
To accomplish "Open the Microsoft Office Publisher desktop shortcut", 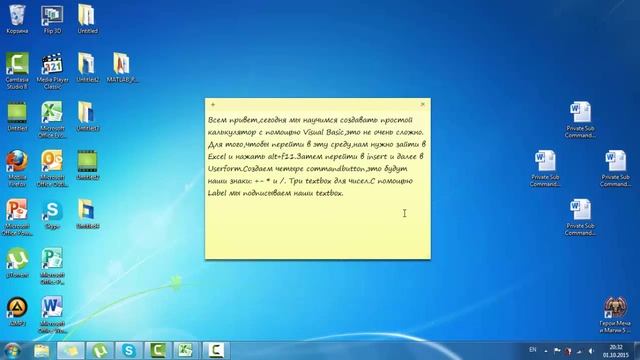I will 52,266.
